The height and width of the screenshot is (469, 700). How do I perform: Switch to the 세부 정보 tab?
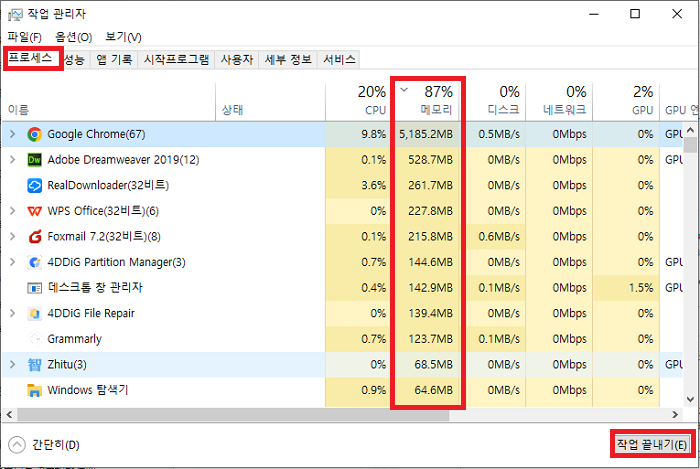(x=288, y=59)
